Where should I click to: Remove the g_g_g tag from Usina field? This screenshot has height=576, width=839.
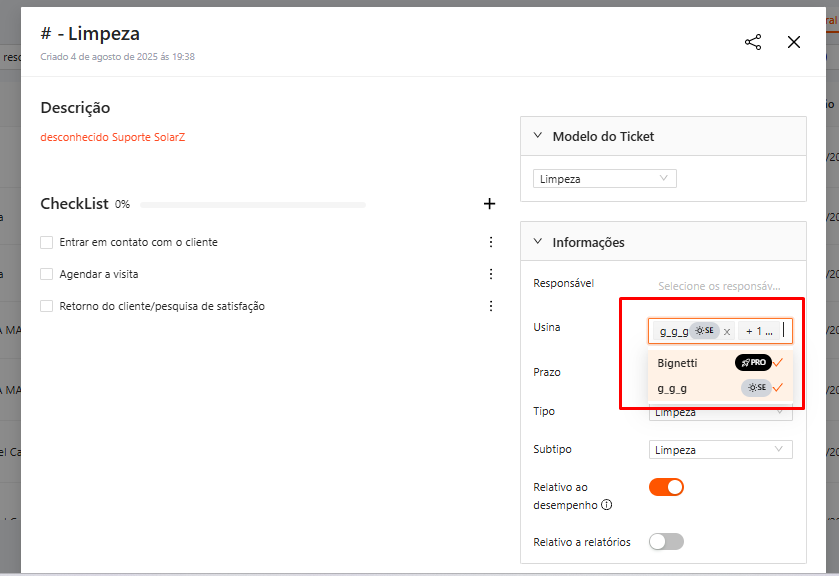pos(727,331)
